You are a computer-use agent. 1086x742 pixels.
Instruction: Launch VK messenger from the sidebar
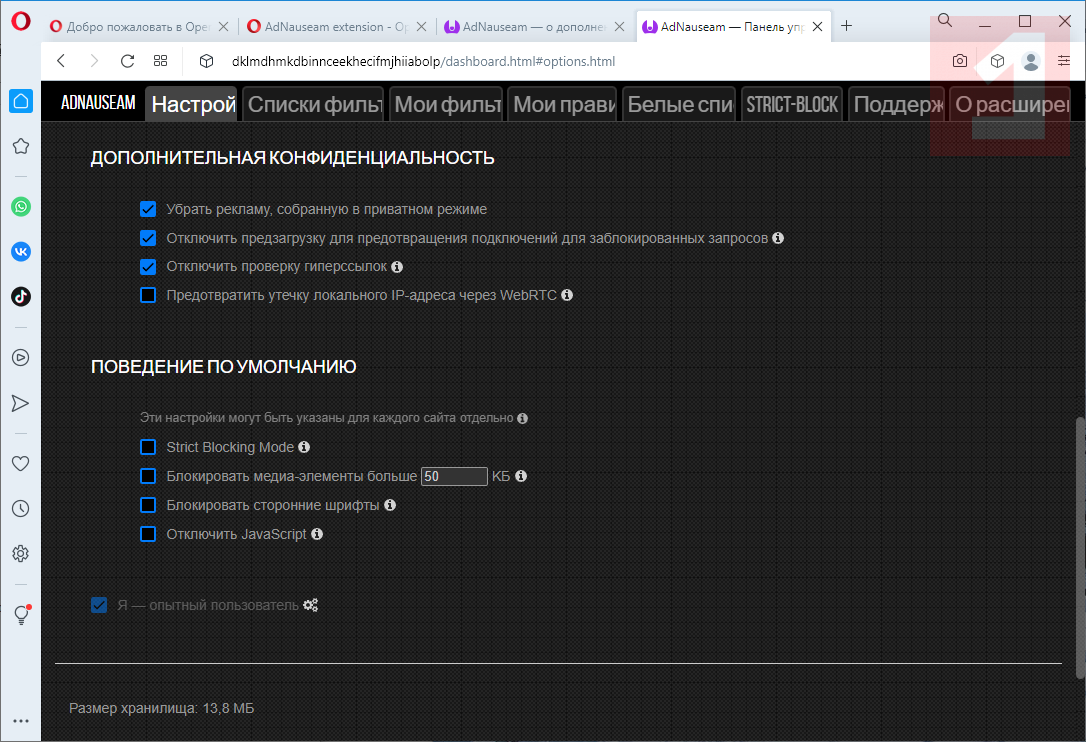[x=21, y=251]
